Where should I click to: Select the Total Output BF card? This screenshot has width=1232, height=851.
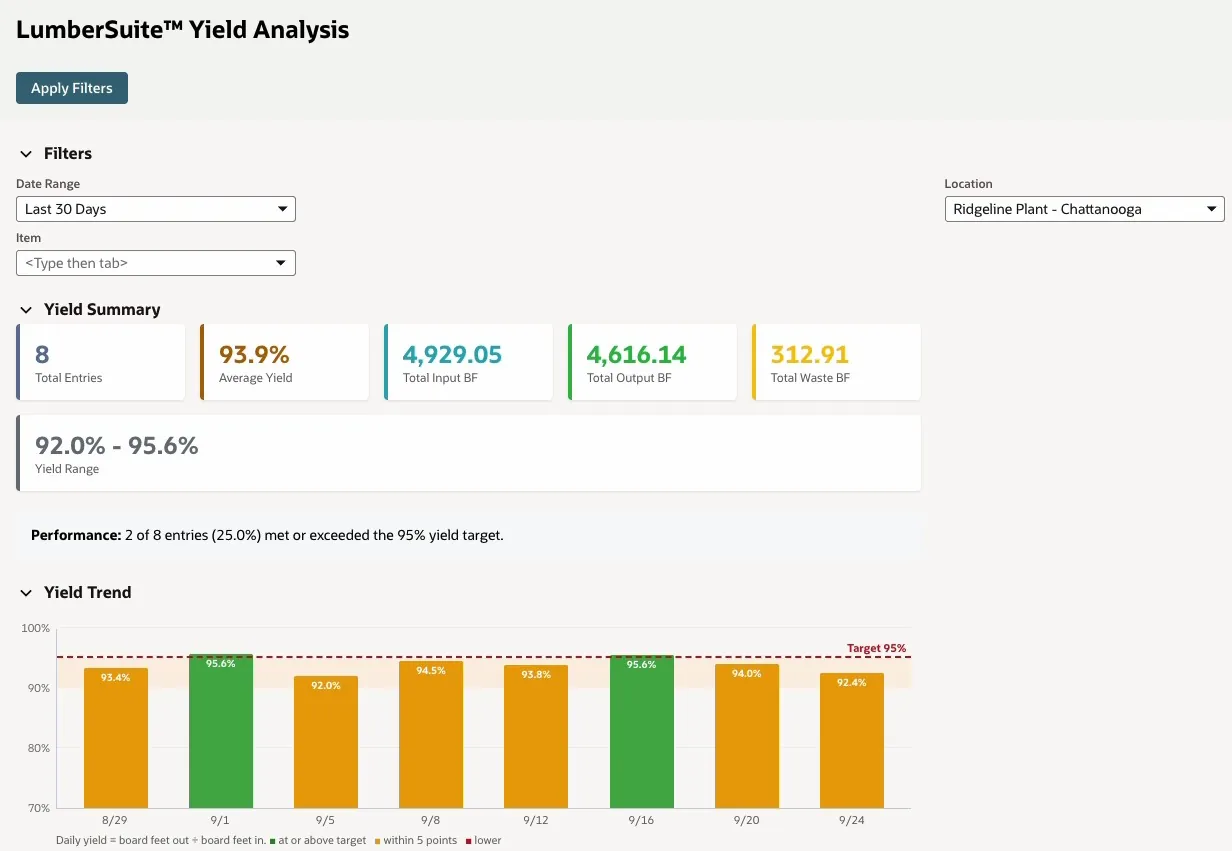click(652, 362)
